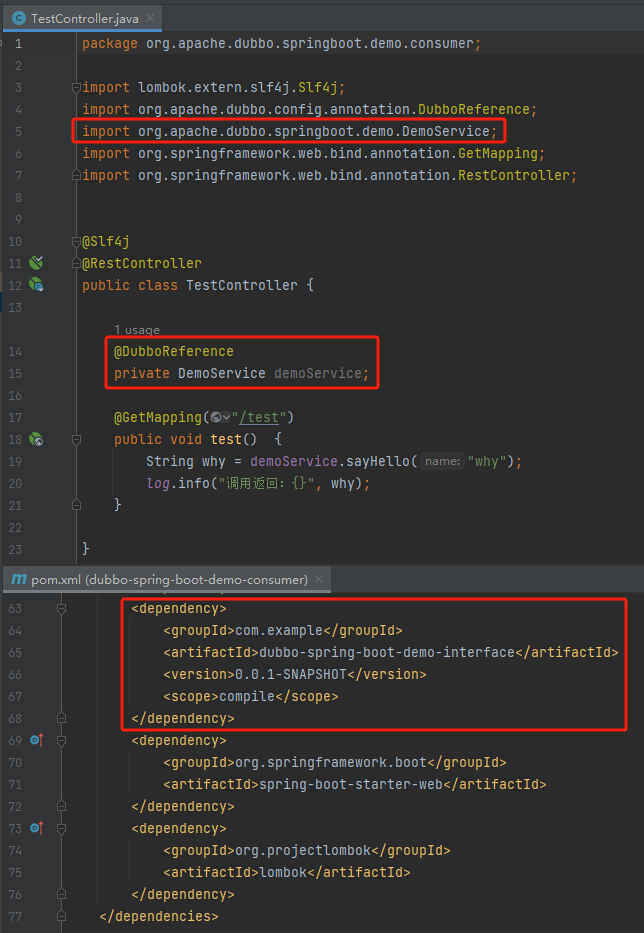Viewport: 644px width, 933px height.
Task: Click the Slf4j import on line 3
Action: (214, 87)
